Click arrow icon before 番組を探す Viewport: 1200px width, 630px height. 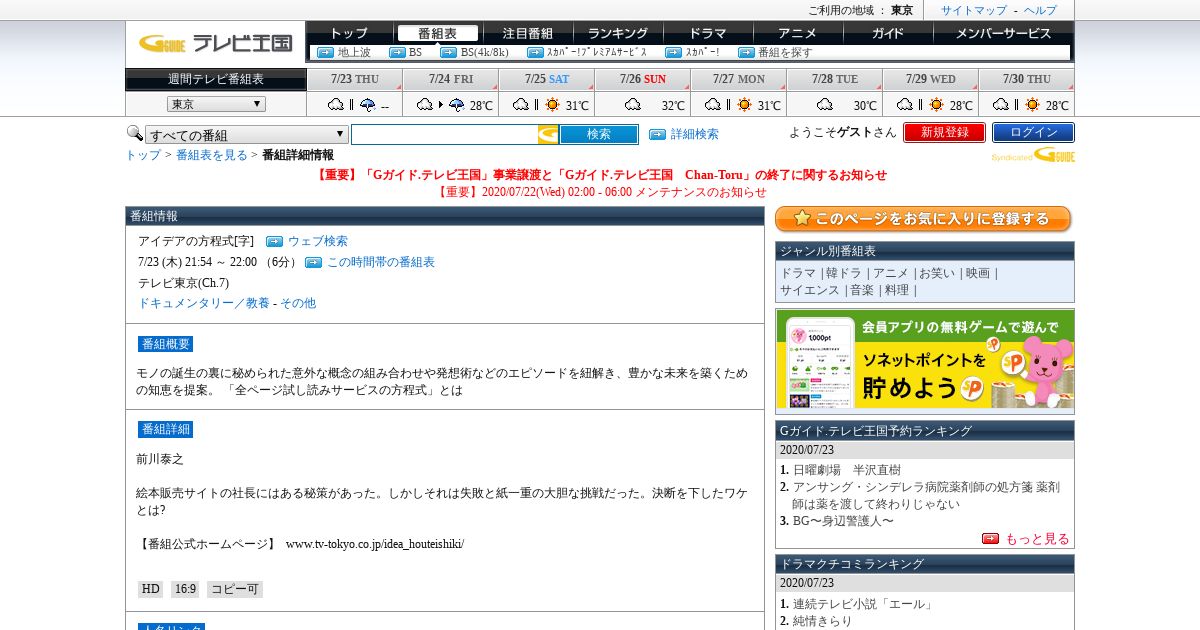coord(746,53)
